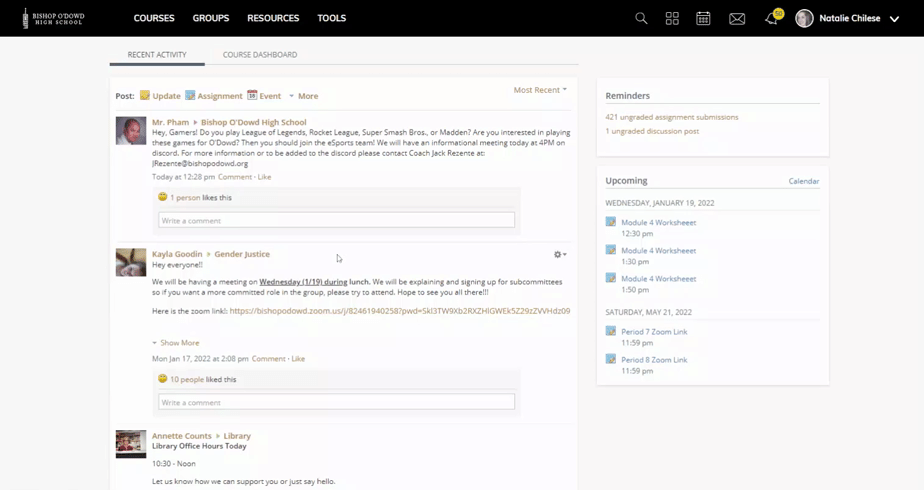
Task: Open the messages envelope icon
Action: pyautogui.click(x=737, y=18)
